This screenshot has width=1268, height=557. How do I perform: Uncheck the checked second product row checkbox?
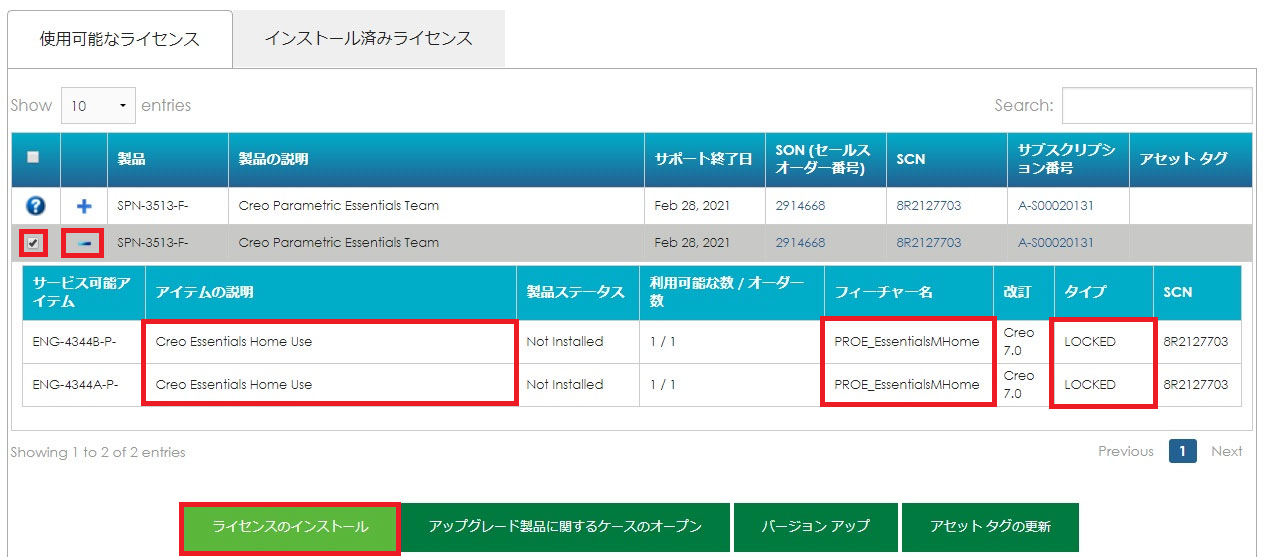point(34,242)
